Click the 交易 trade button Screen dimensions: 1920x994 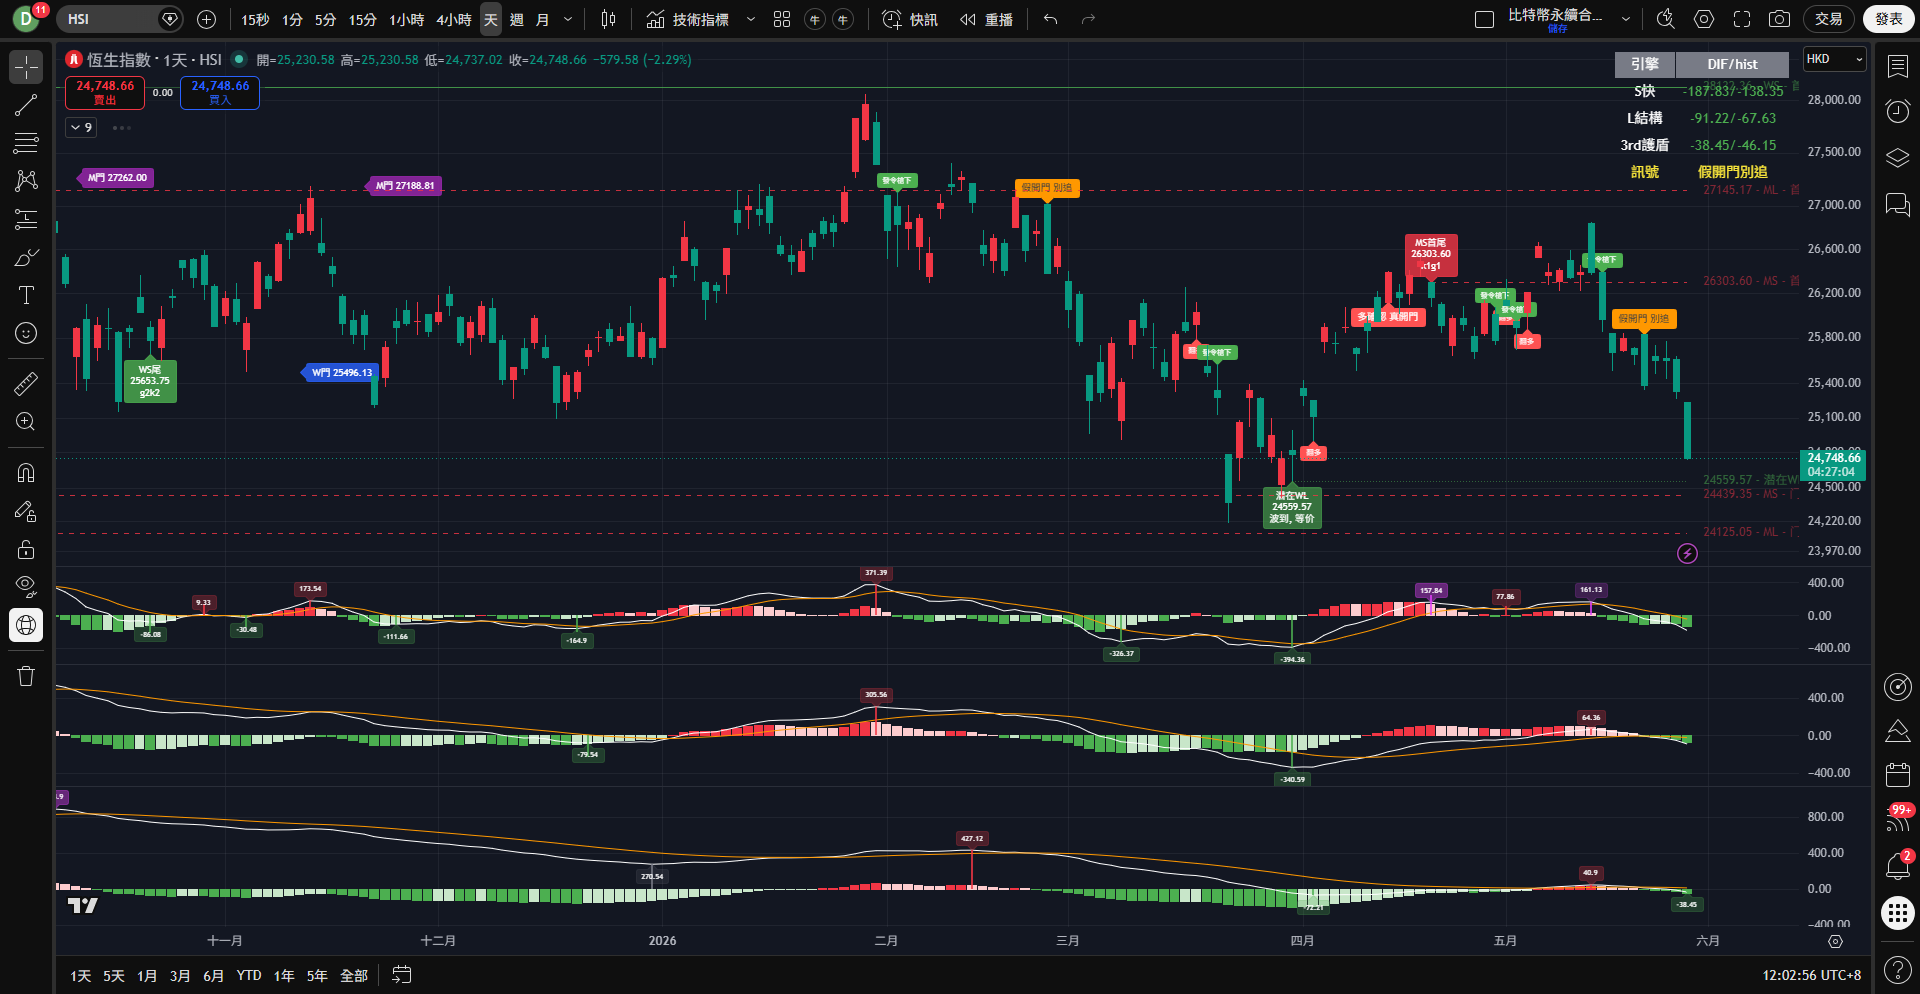1829,19
